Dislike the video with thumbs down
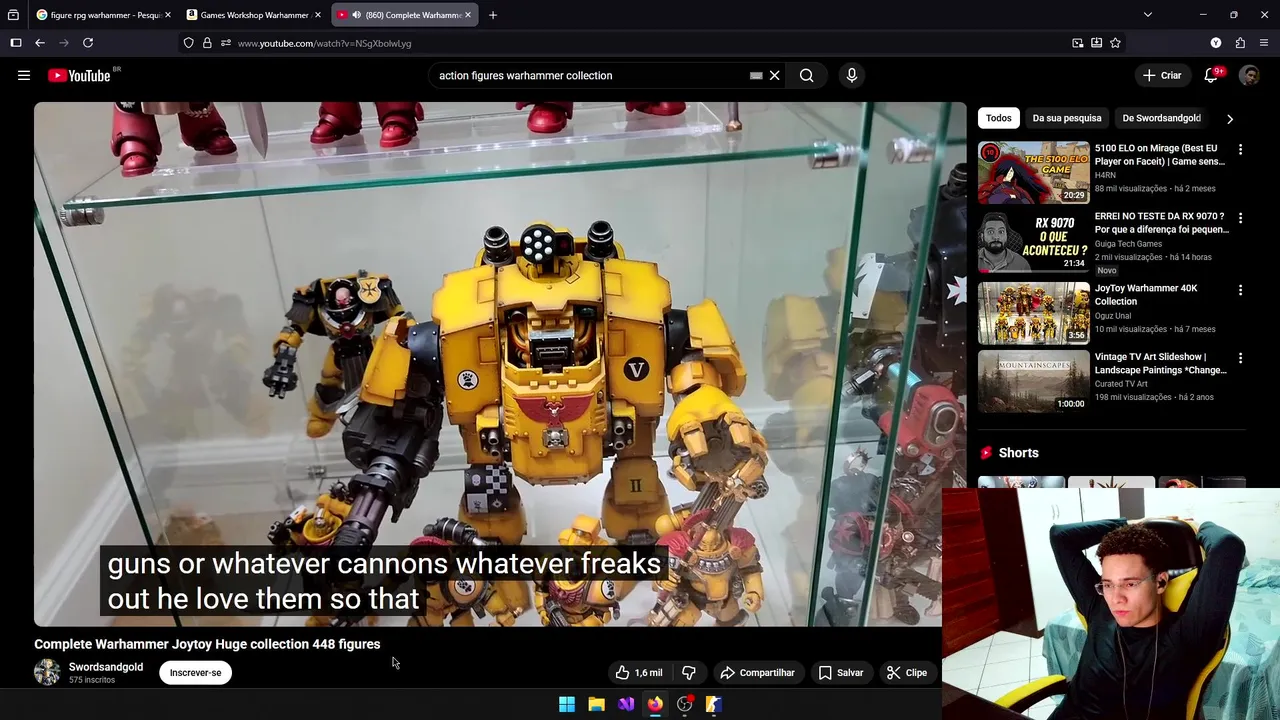 pyautogui.click(x=688, y=673)
